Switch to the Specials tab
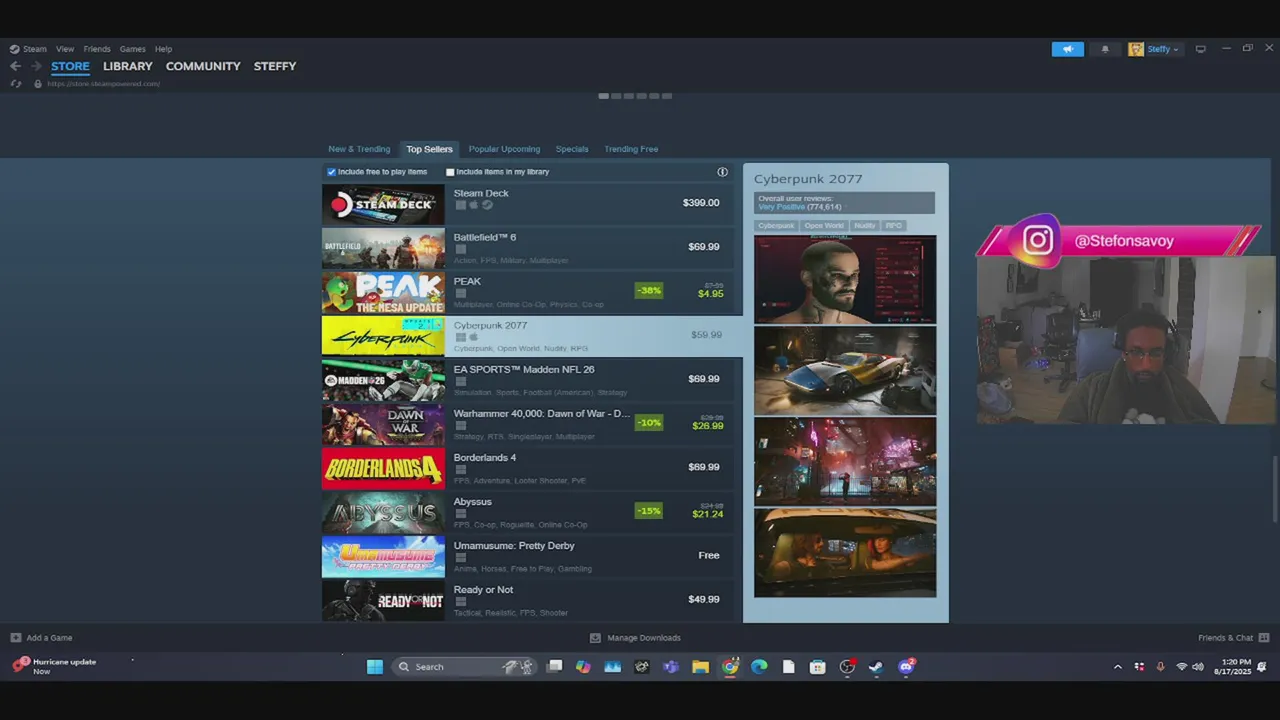The width and height of the screenshot is (1280, 720). pyautogui.click(x=572, y=149)
